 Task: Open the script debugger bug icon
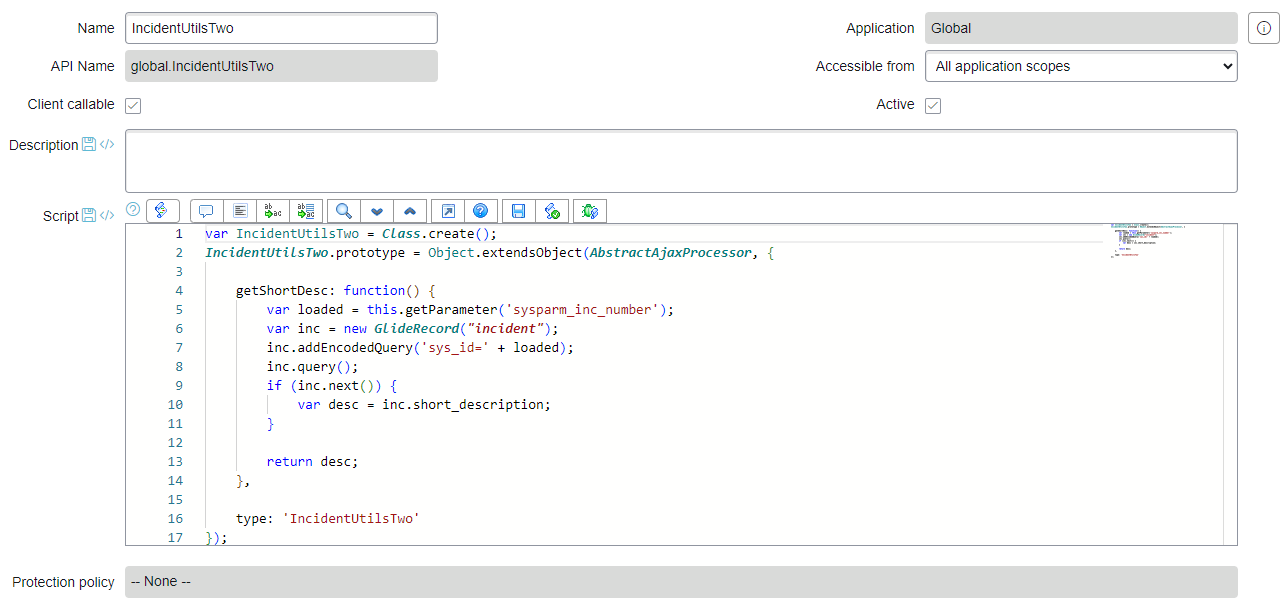point(590,211)
